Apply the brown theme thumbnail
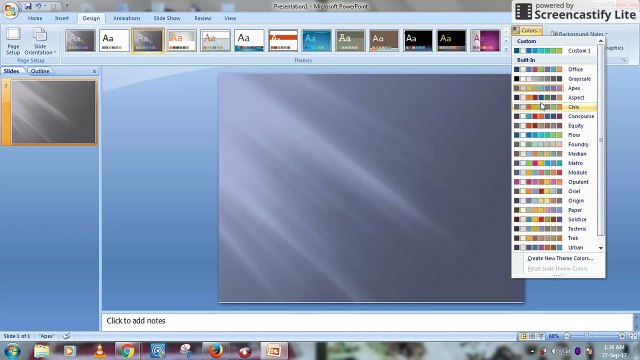Viewport: 640px width, 360px height. pyautogui.click(x=384, y=40)
